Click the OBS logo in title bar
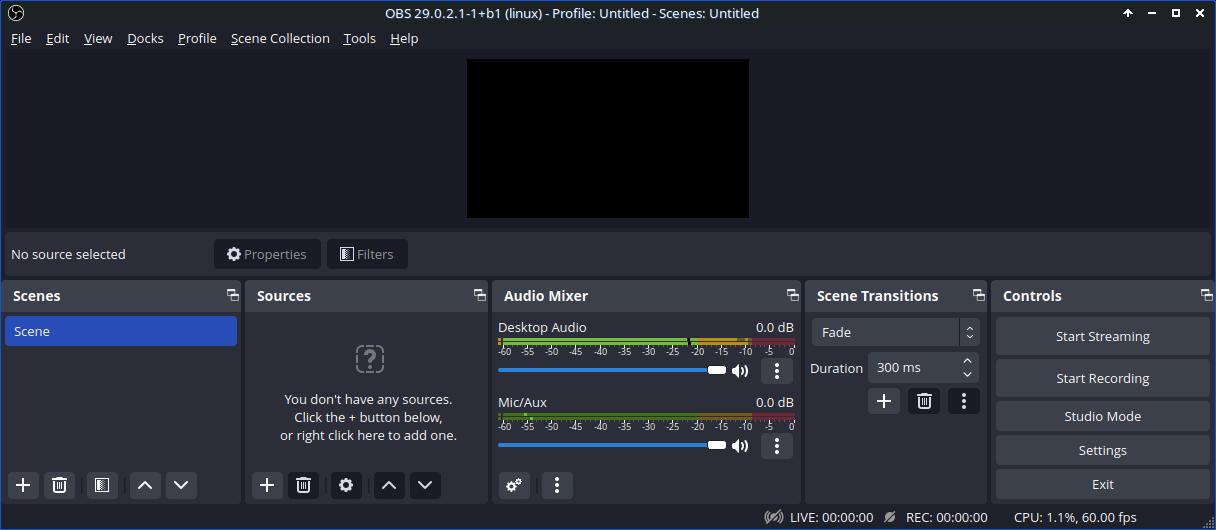Screen dimensions: 1216x530 [14, 13]
